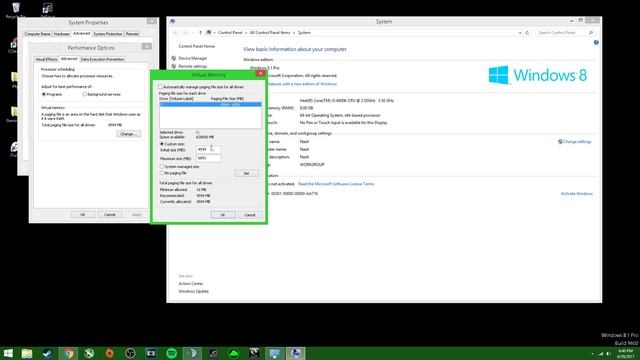
Task: Open Spotify from the taskbar
Action: (171, 353)
